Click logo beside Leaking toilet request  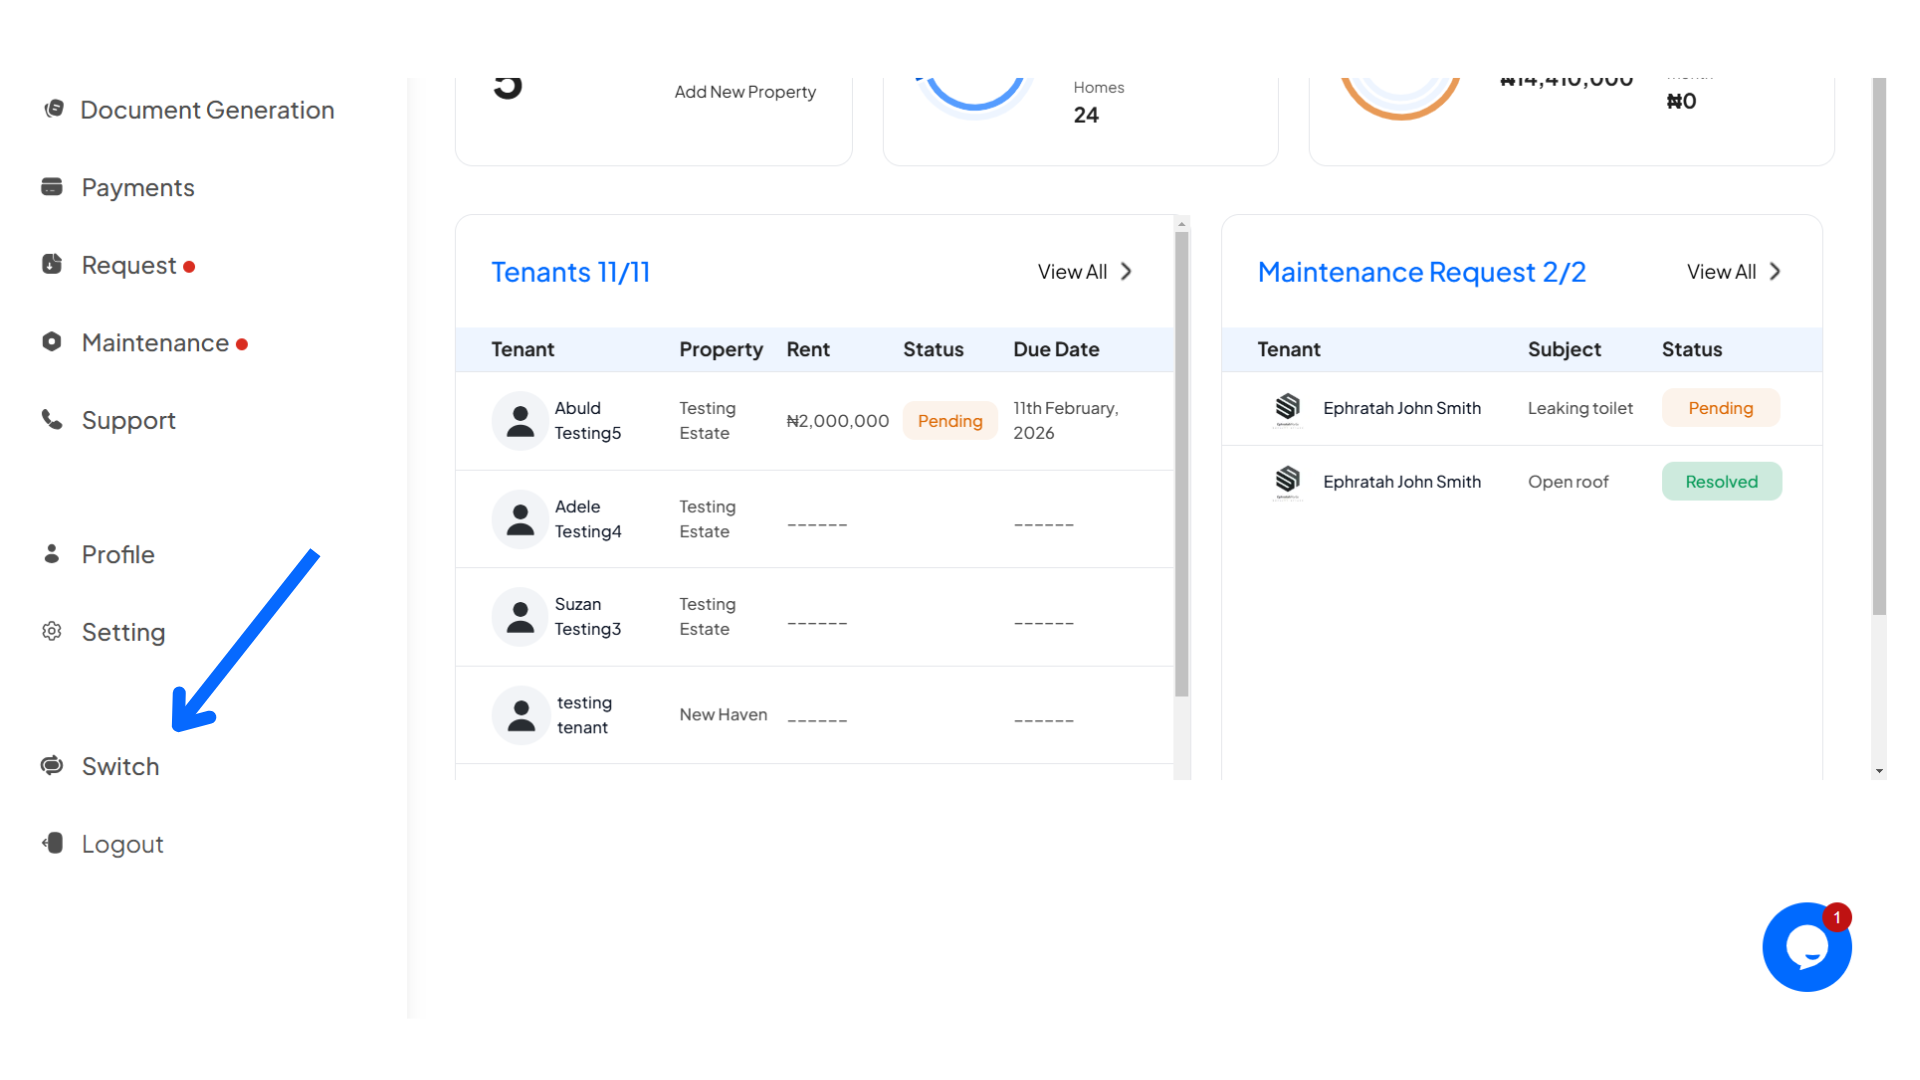coord(1287,408)
